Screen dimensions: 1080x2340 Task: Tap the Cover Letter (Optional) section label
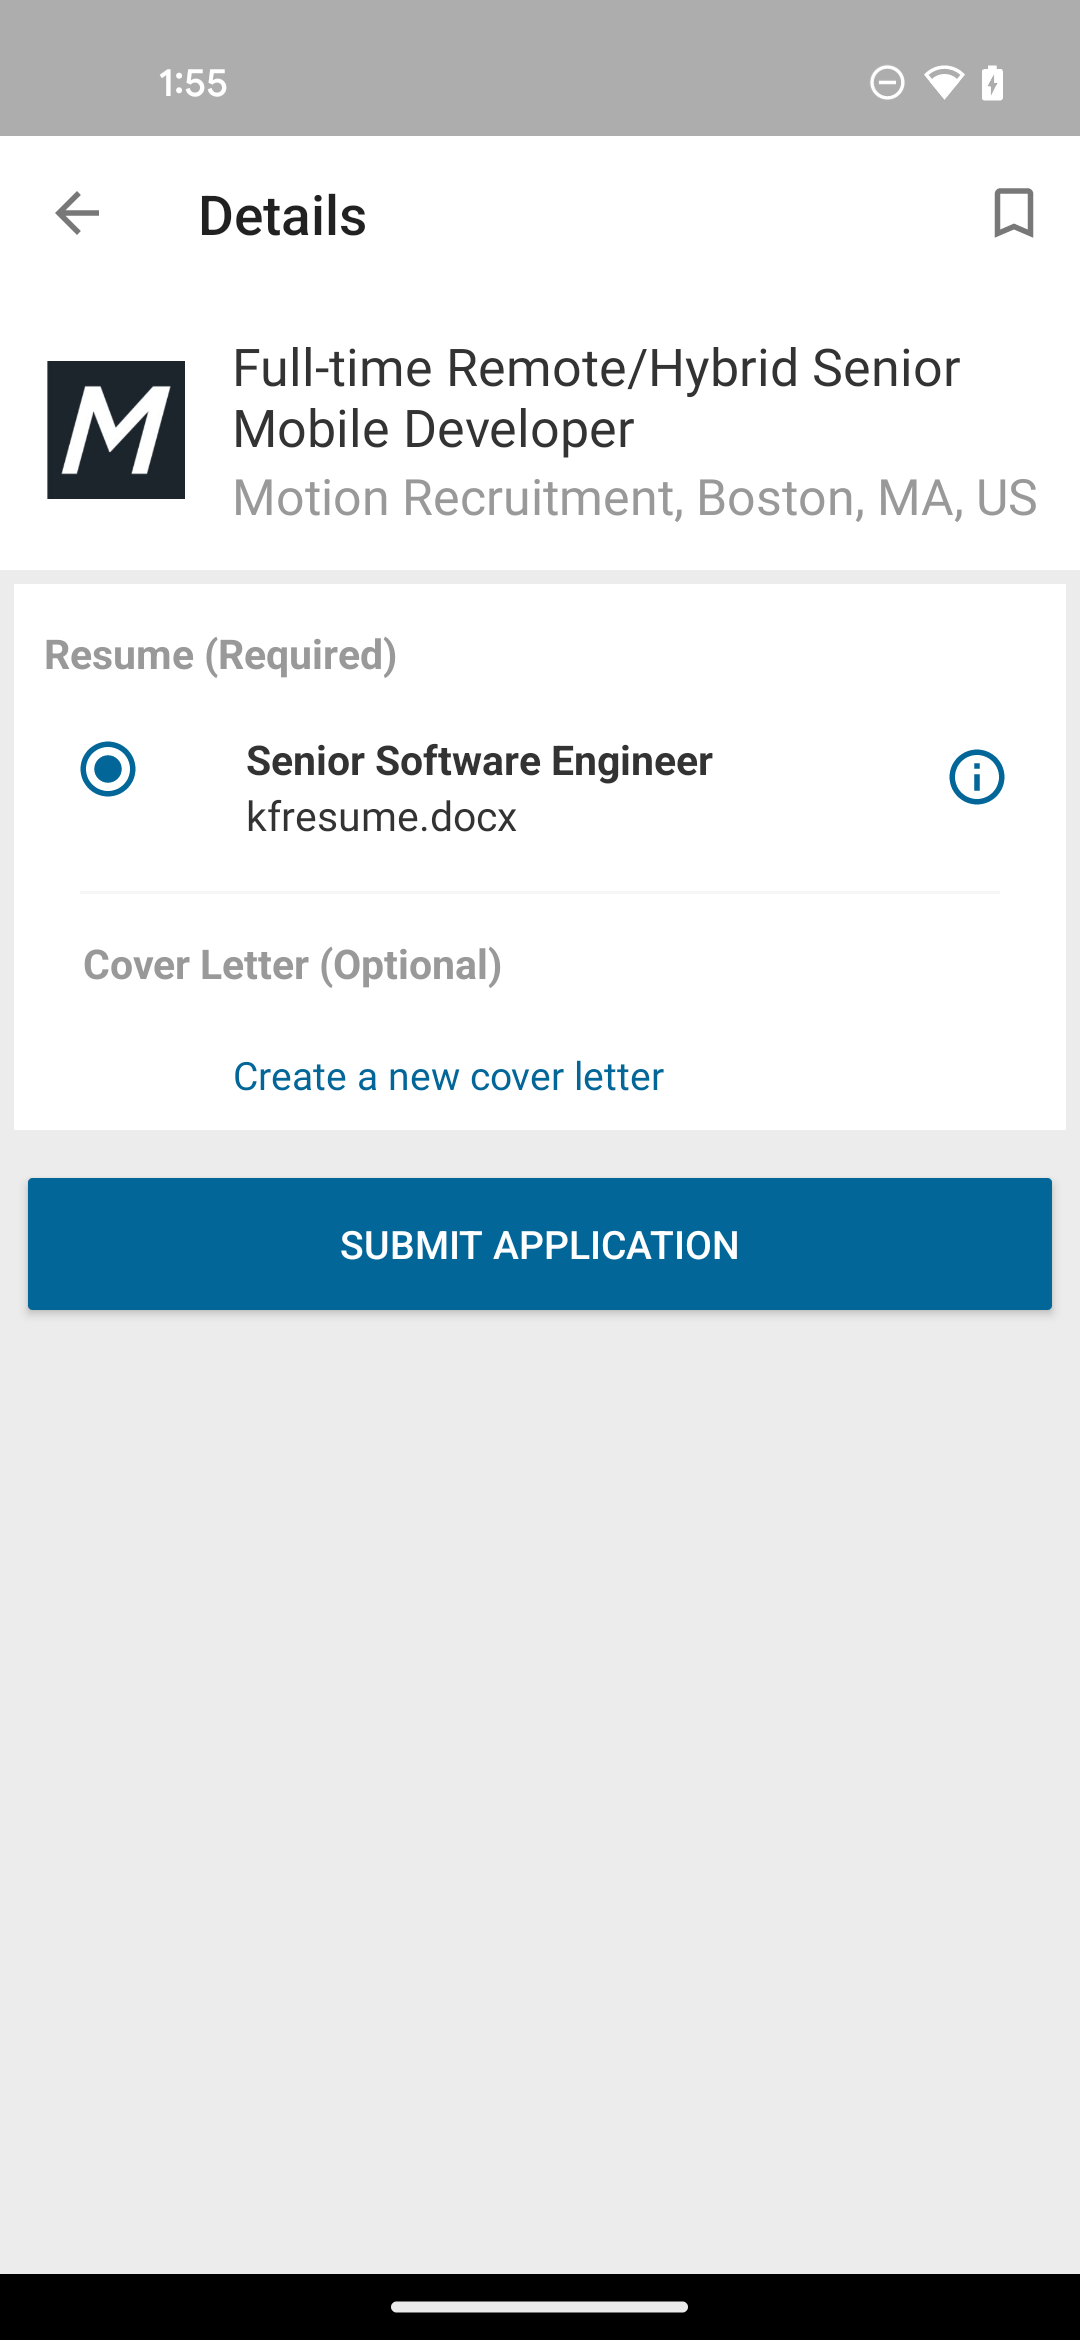(x=293, y=965)
